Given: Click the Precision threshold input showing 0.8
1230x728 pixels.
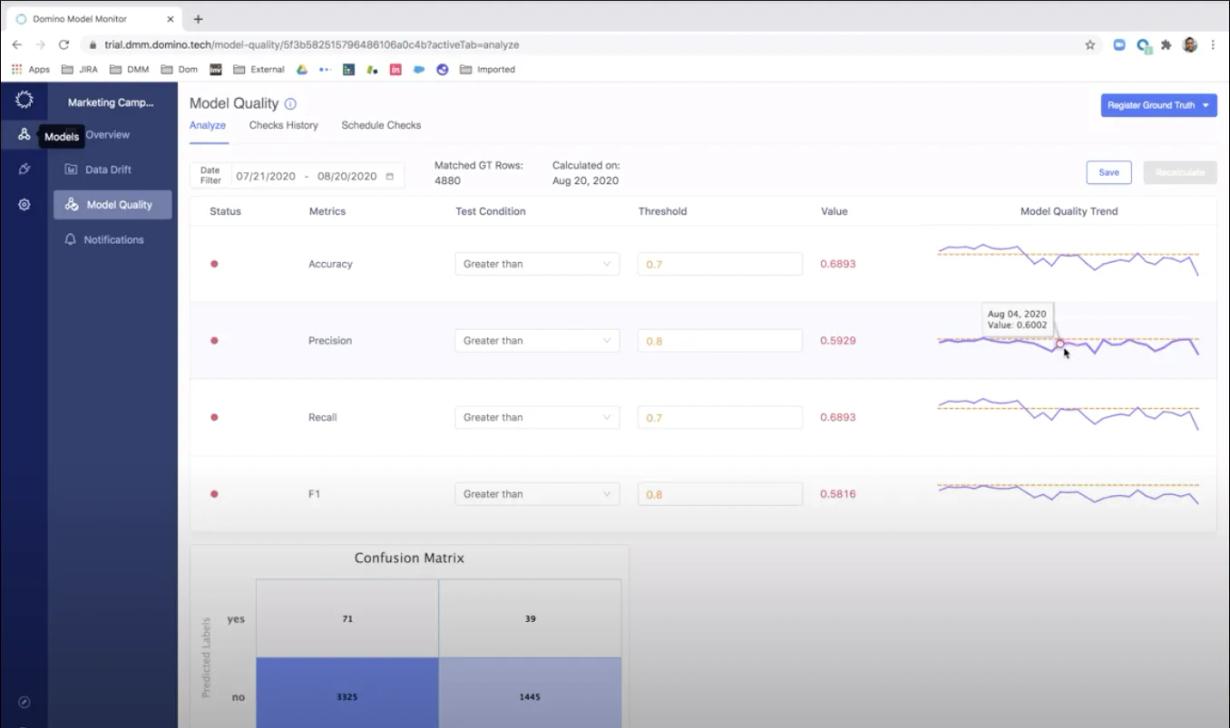Looking at the screenshot, I should (719, 340).
